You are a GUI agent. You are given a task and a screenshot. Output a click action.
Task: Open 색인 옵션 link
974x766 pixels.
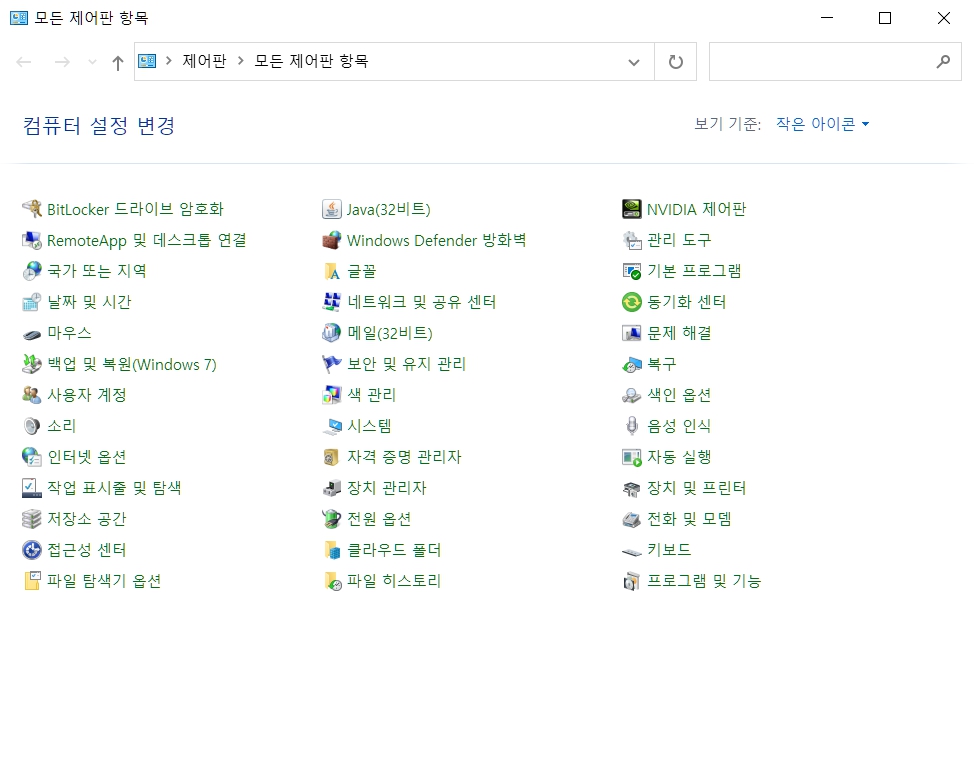click(679, 395)
